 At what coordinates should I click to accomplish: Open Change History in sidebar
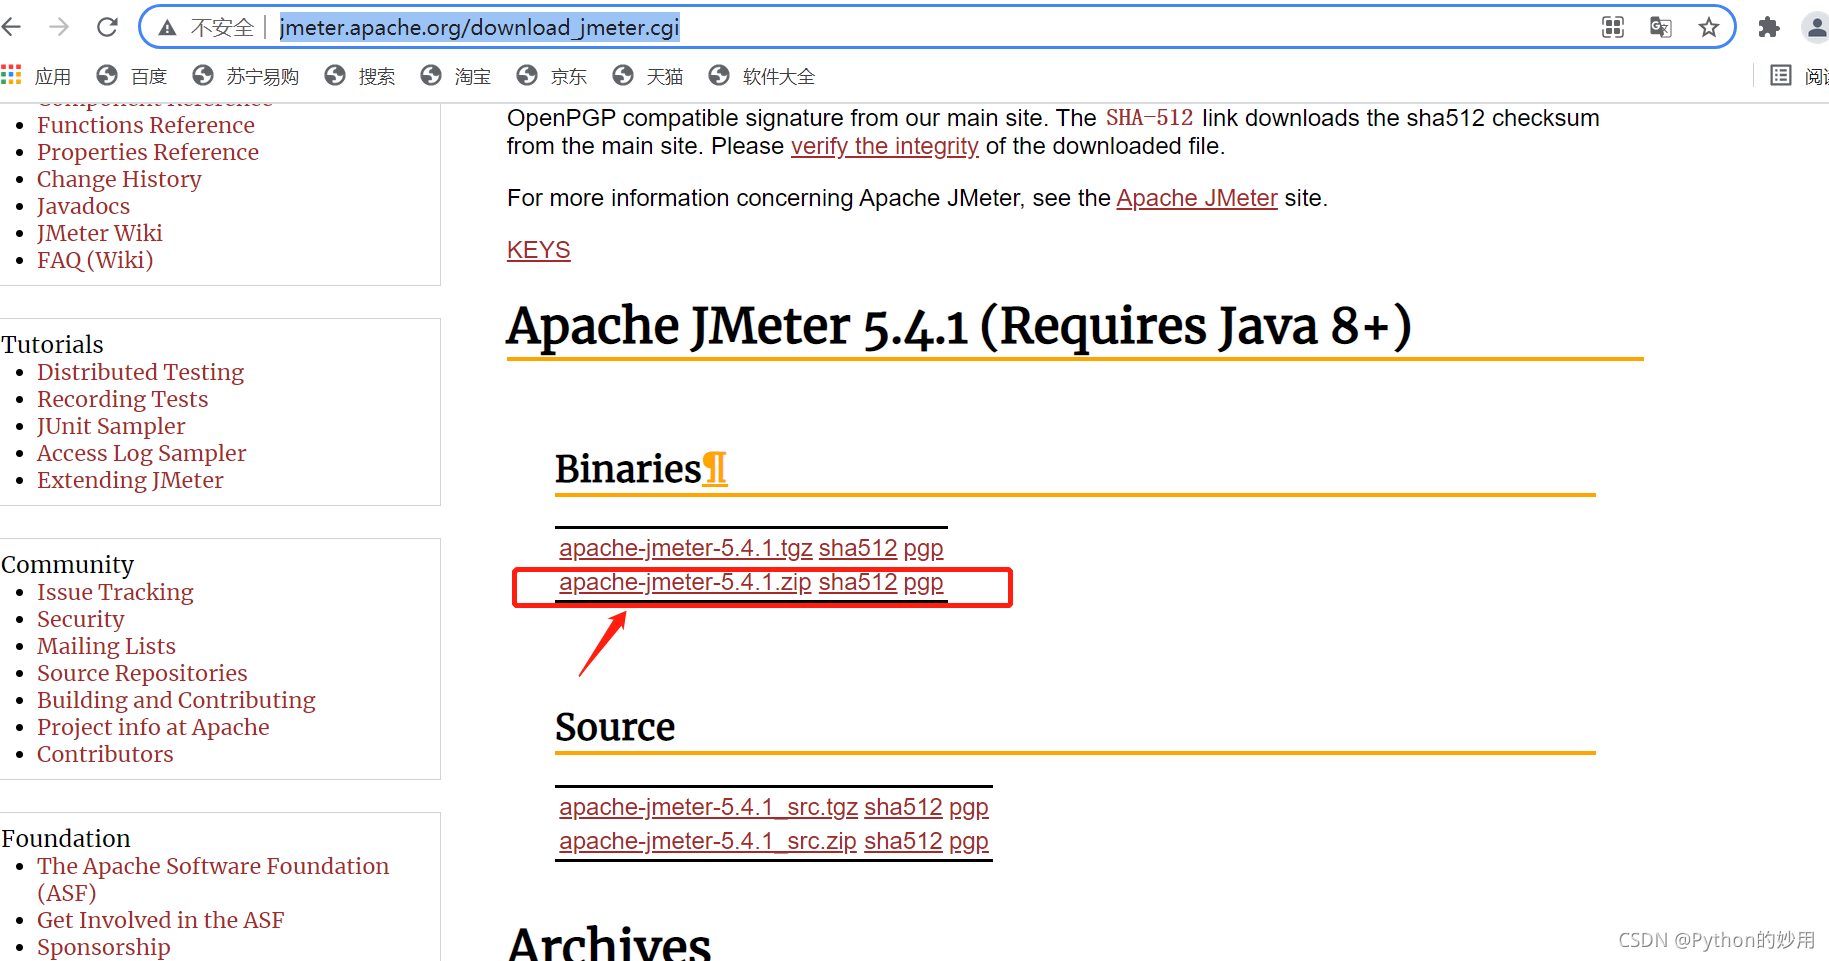click(119, 179)
